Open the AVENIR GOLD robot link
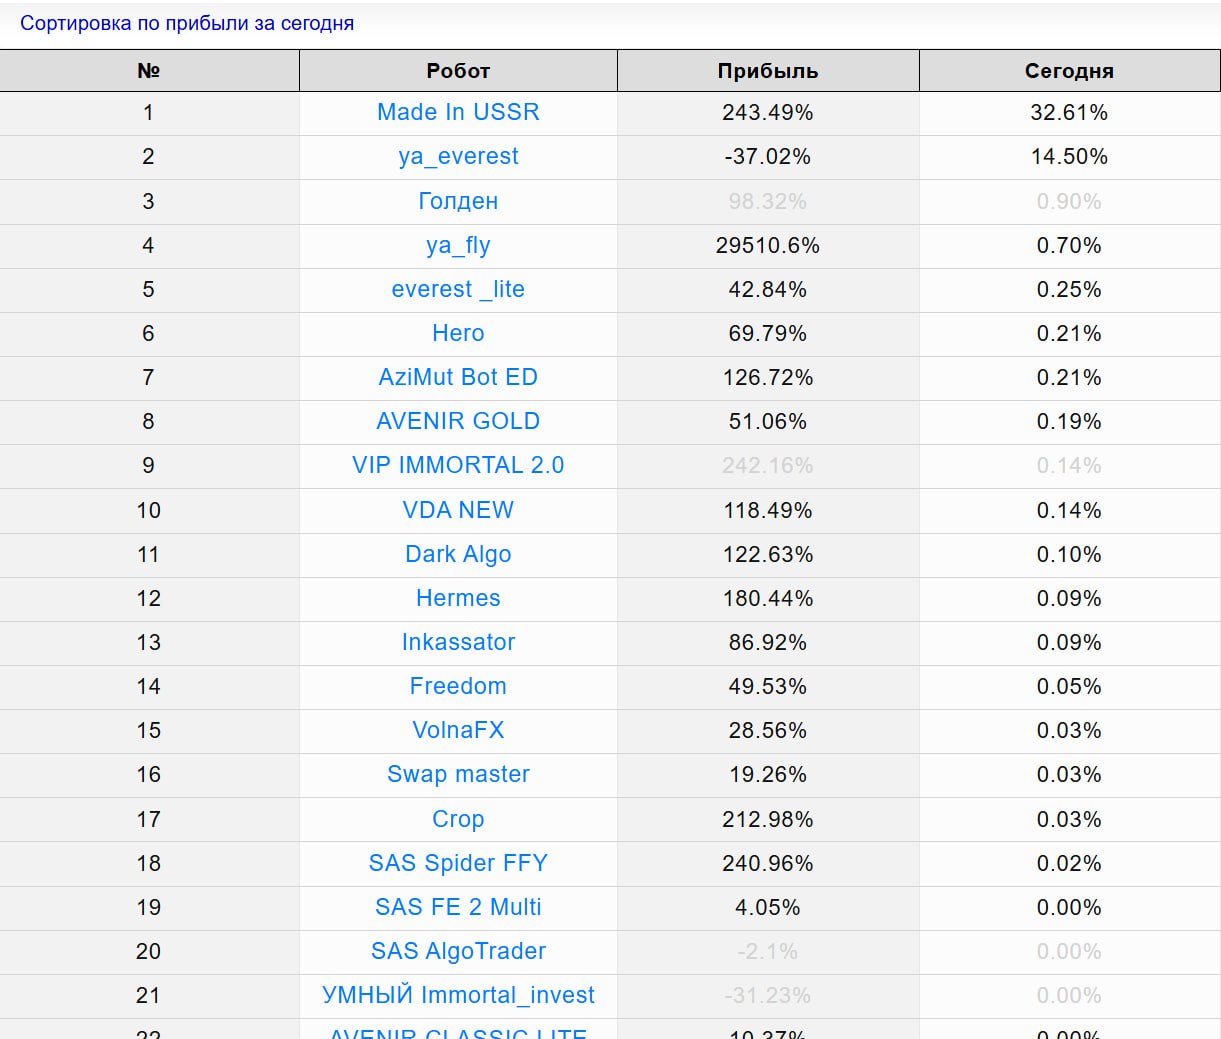 pos(458,421)
